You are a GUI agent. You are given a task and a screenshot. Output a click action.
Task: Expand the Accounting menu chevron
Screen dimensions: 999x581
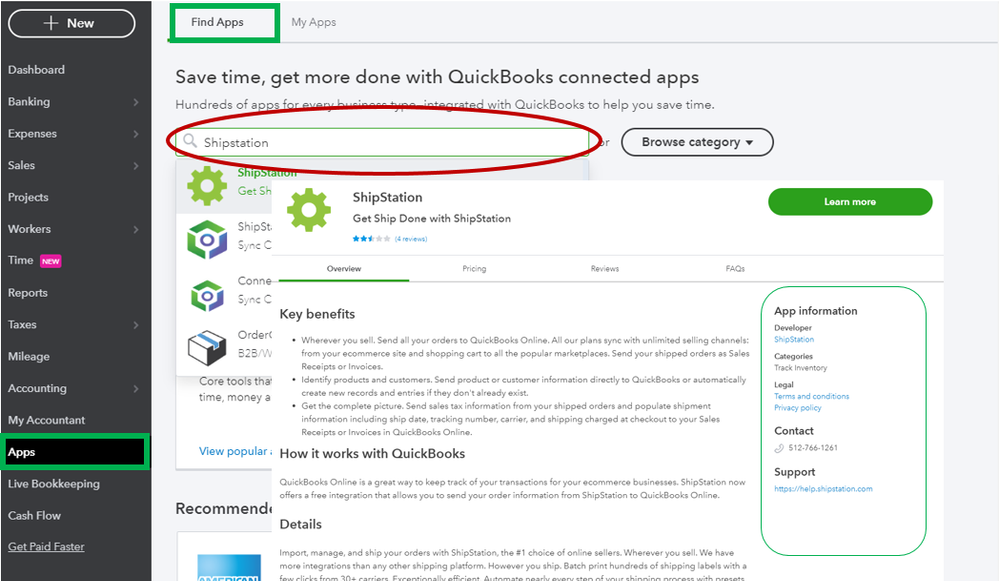tap(136, 389)
